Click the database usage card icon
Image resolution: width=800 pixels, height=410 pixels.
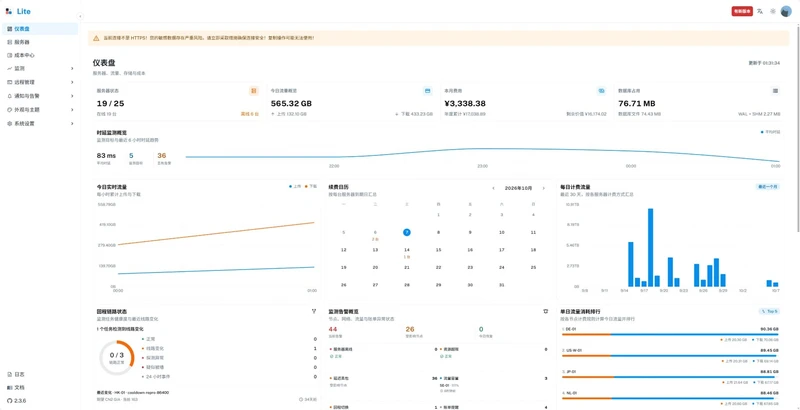point(776,91)
